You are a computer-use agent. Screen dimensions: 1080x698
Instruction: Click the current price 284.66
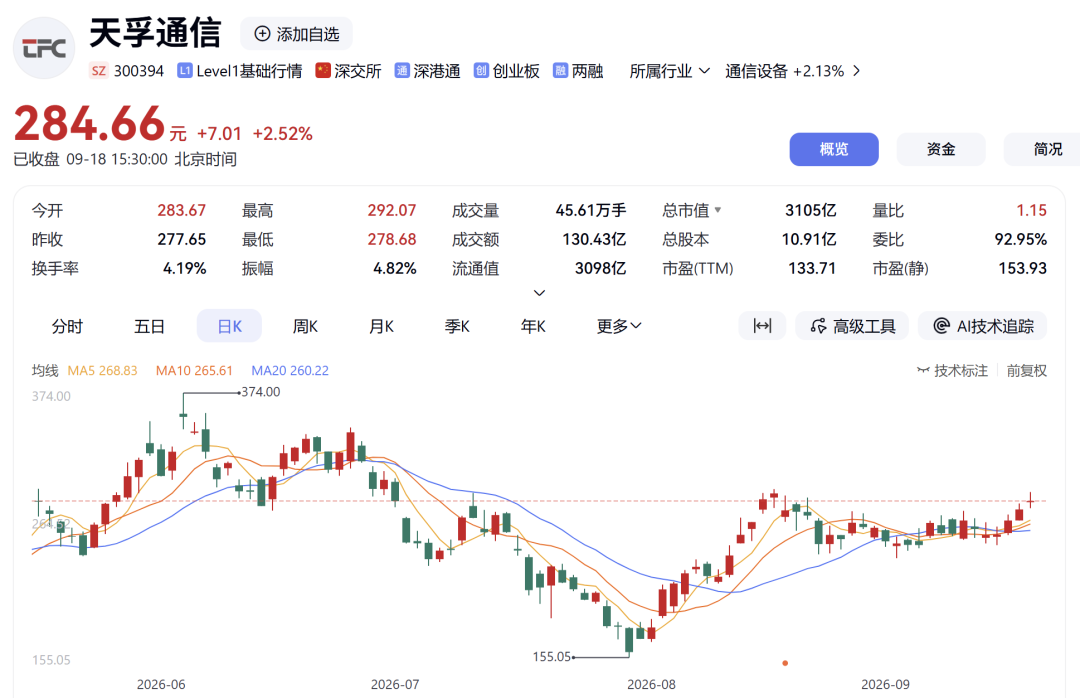click(89, 124)
